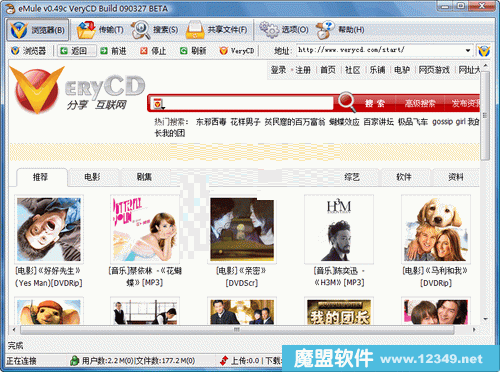
Task: Expand the address bar dropdown arrow
Action: tap(468, 51)
